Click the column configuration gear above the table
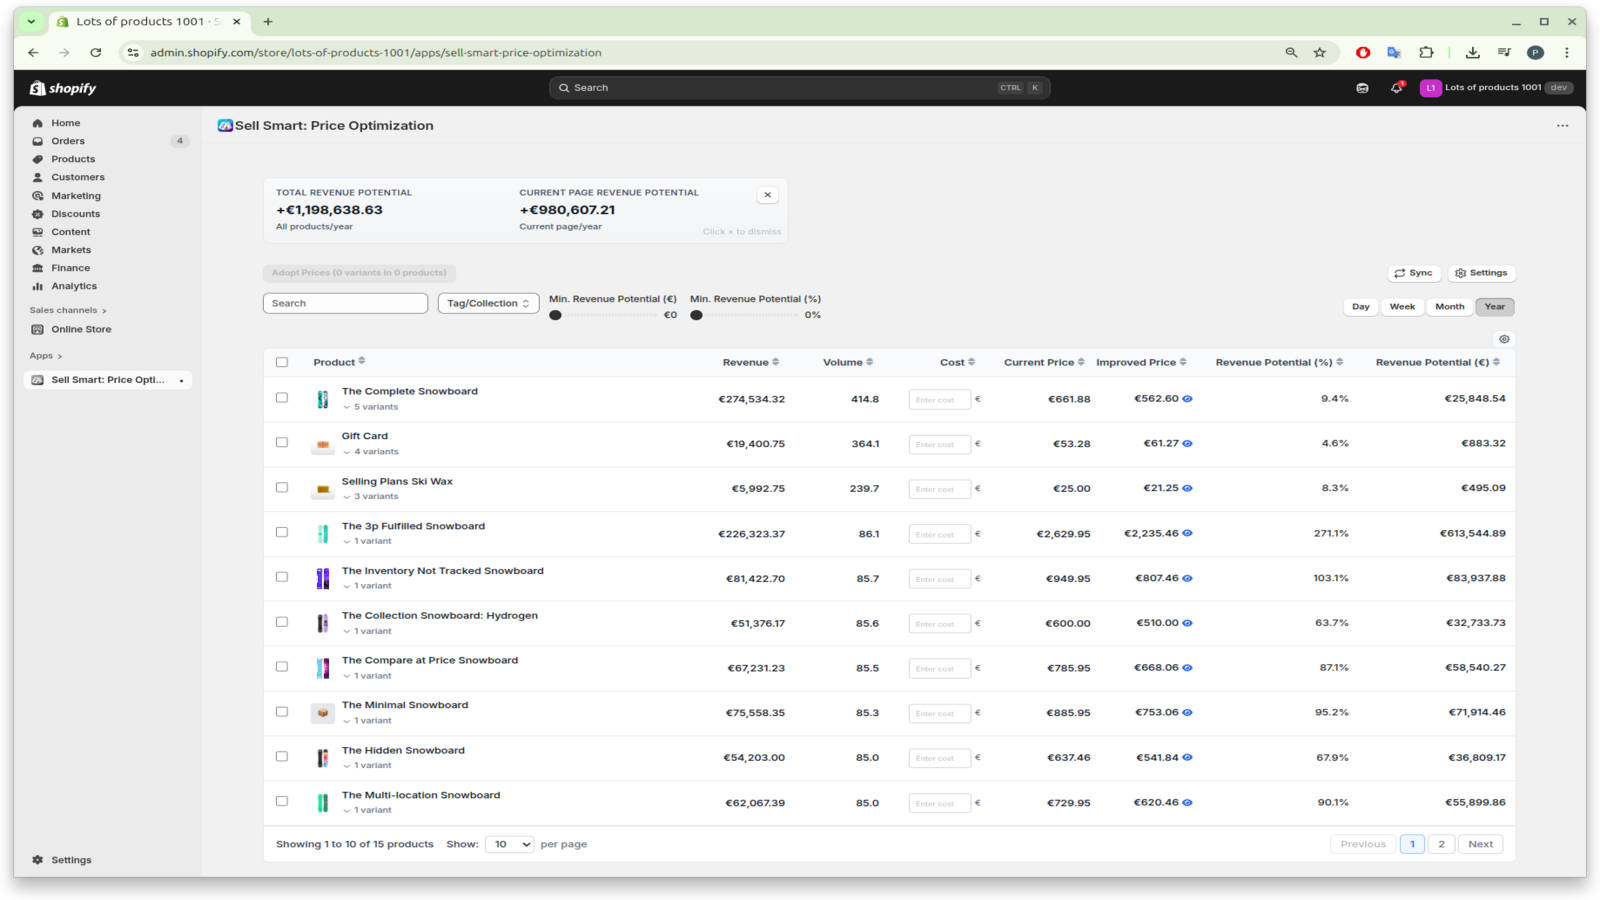The width and height of the screenshot is (1600, 900). pyautogui.click(x=1504, y=339)
